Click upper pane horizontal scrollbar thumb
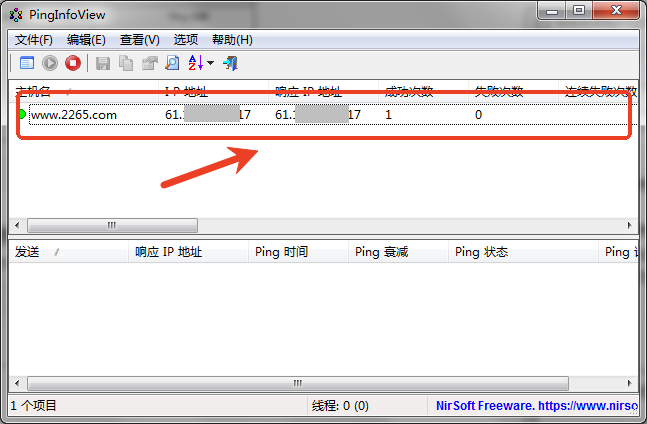 [x=112, y=225]
